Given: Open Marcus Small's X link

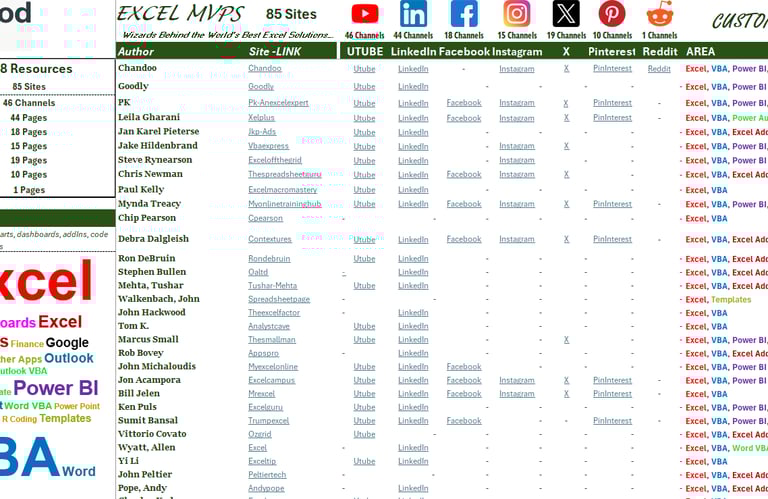Looking at the screenshot, I should [x=566, y=339].
